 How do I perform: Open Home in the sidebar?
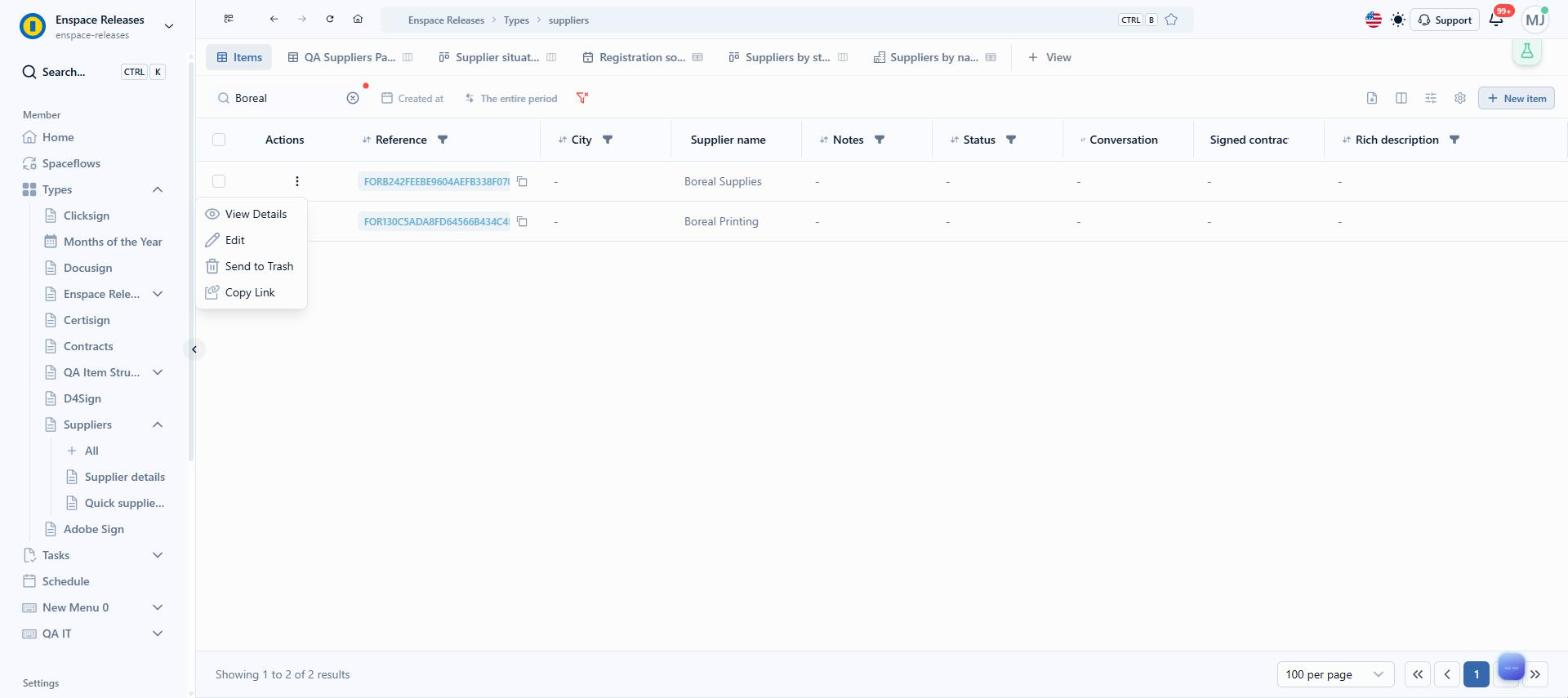pyautogui.click(x=58, y=137)
